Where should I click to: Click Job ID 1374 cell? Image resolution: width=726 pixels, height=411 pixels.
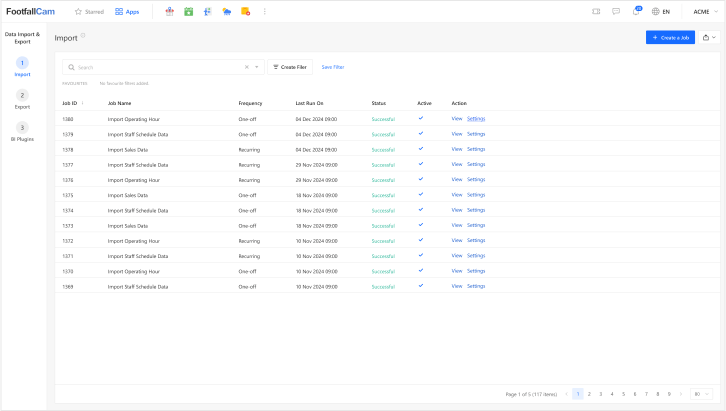coord(68,211)
